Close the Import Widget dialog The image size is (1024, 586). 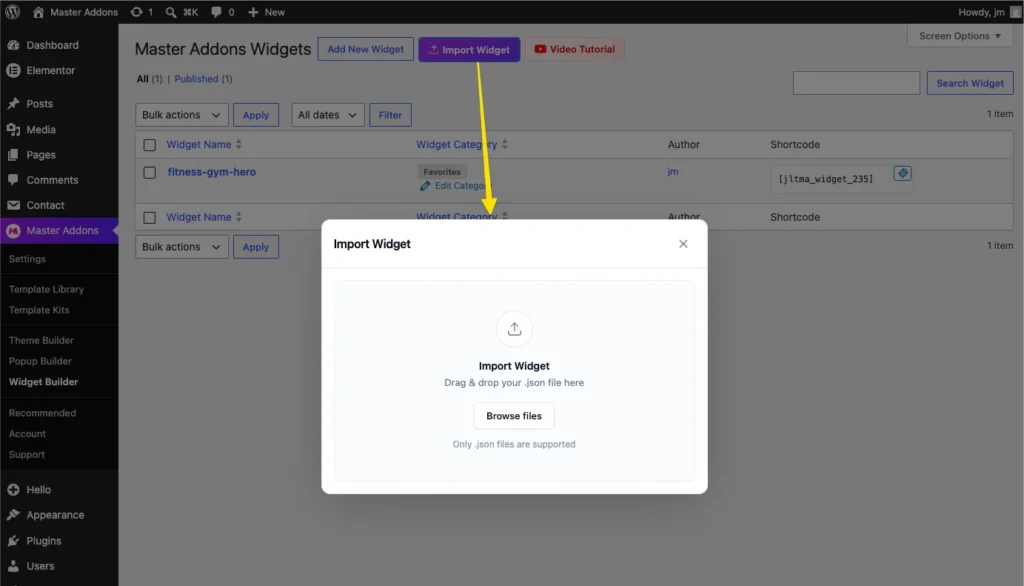coord(683,244)
